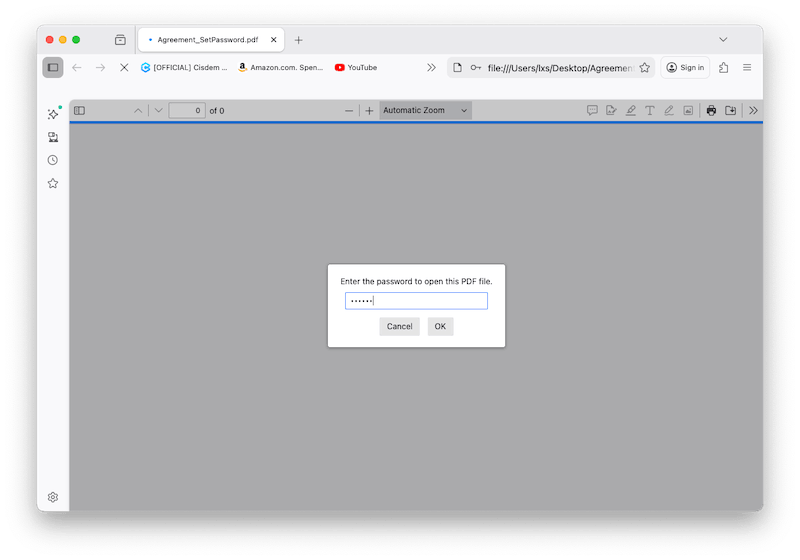Open a new tab
The width and height of the screenshot is (800, 560).
click(x=298, y=40)
